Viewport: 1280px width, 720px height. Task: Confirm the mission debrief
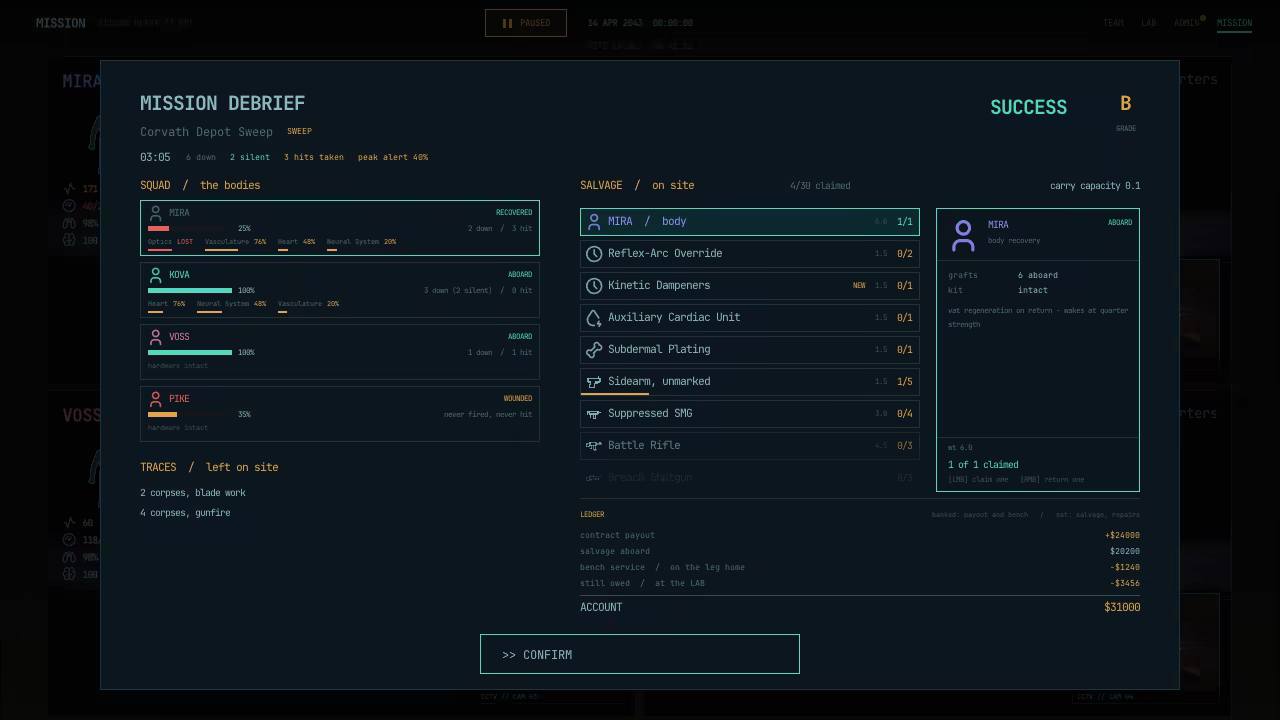640,654
